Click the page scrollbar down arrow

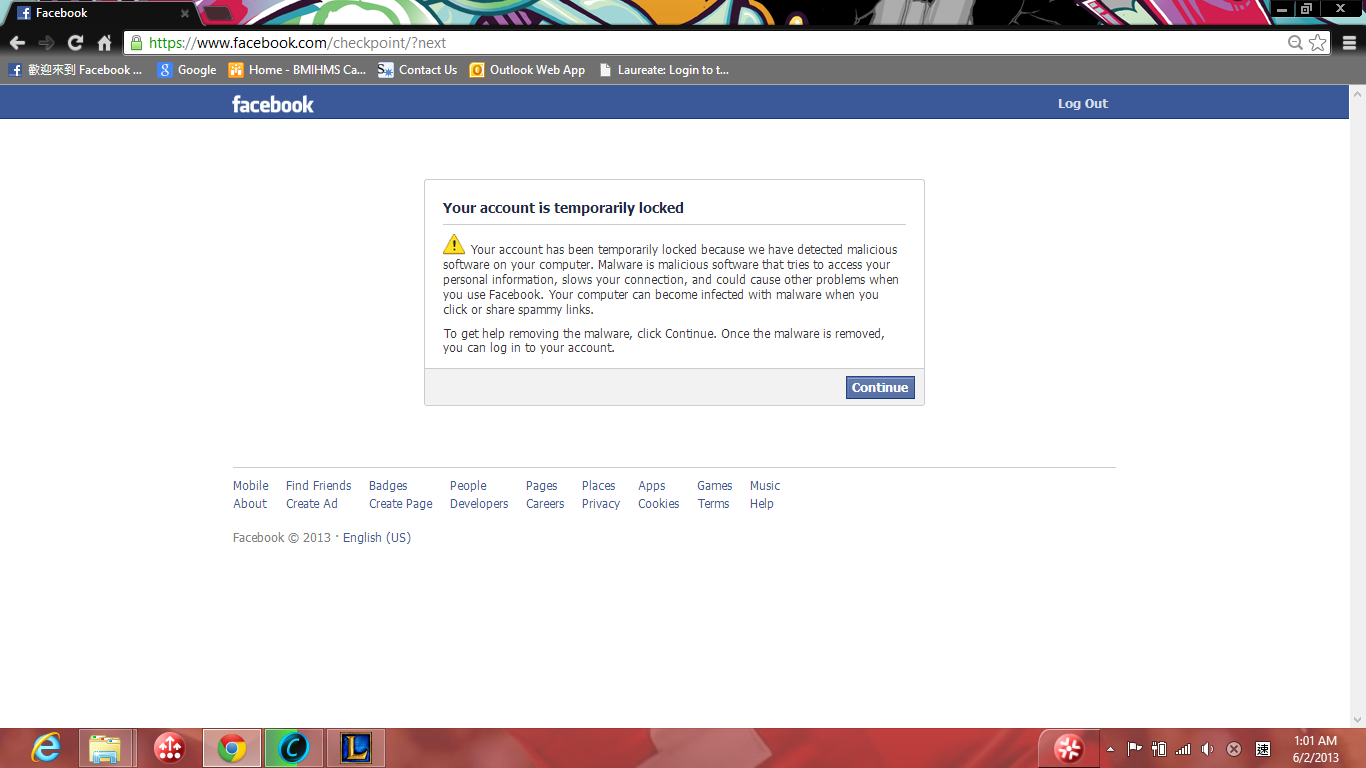[1357, 720]
